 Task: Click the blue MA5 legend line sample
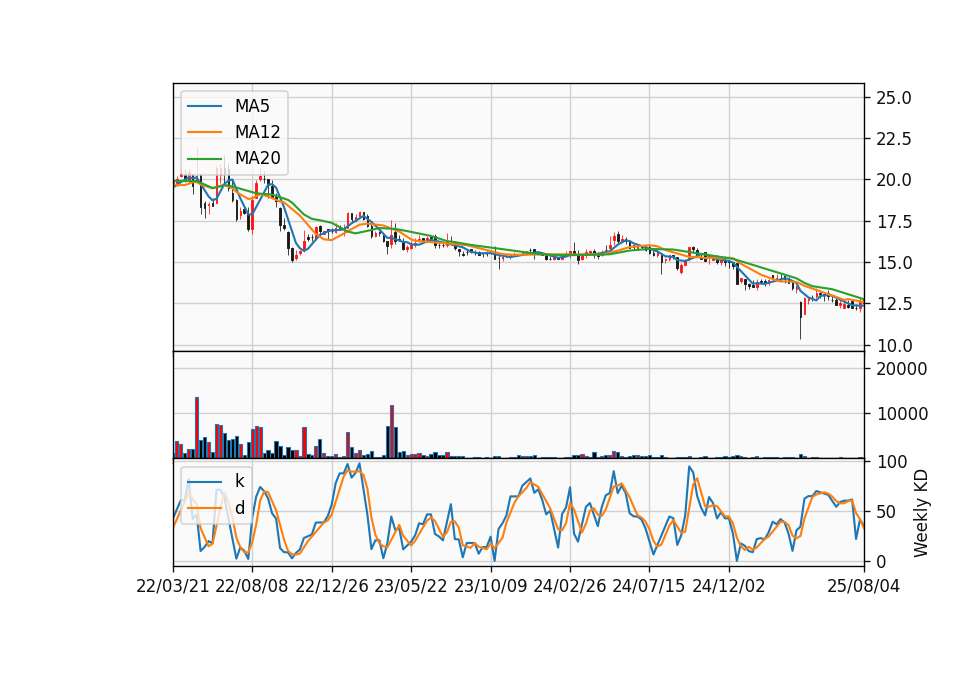pyautogui.click(x=204, y=107)
